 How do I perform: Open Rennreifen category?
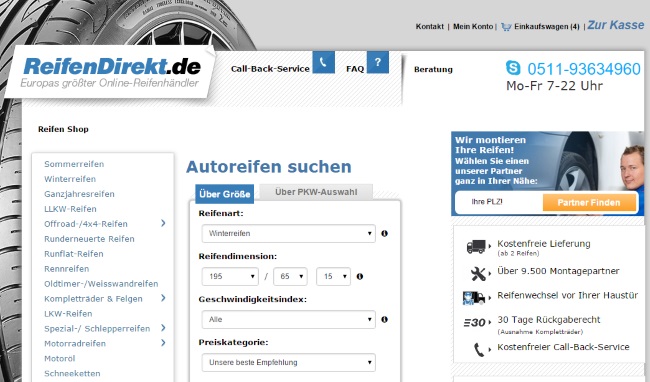[x=67, y=268]
